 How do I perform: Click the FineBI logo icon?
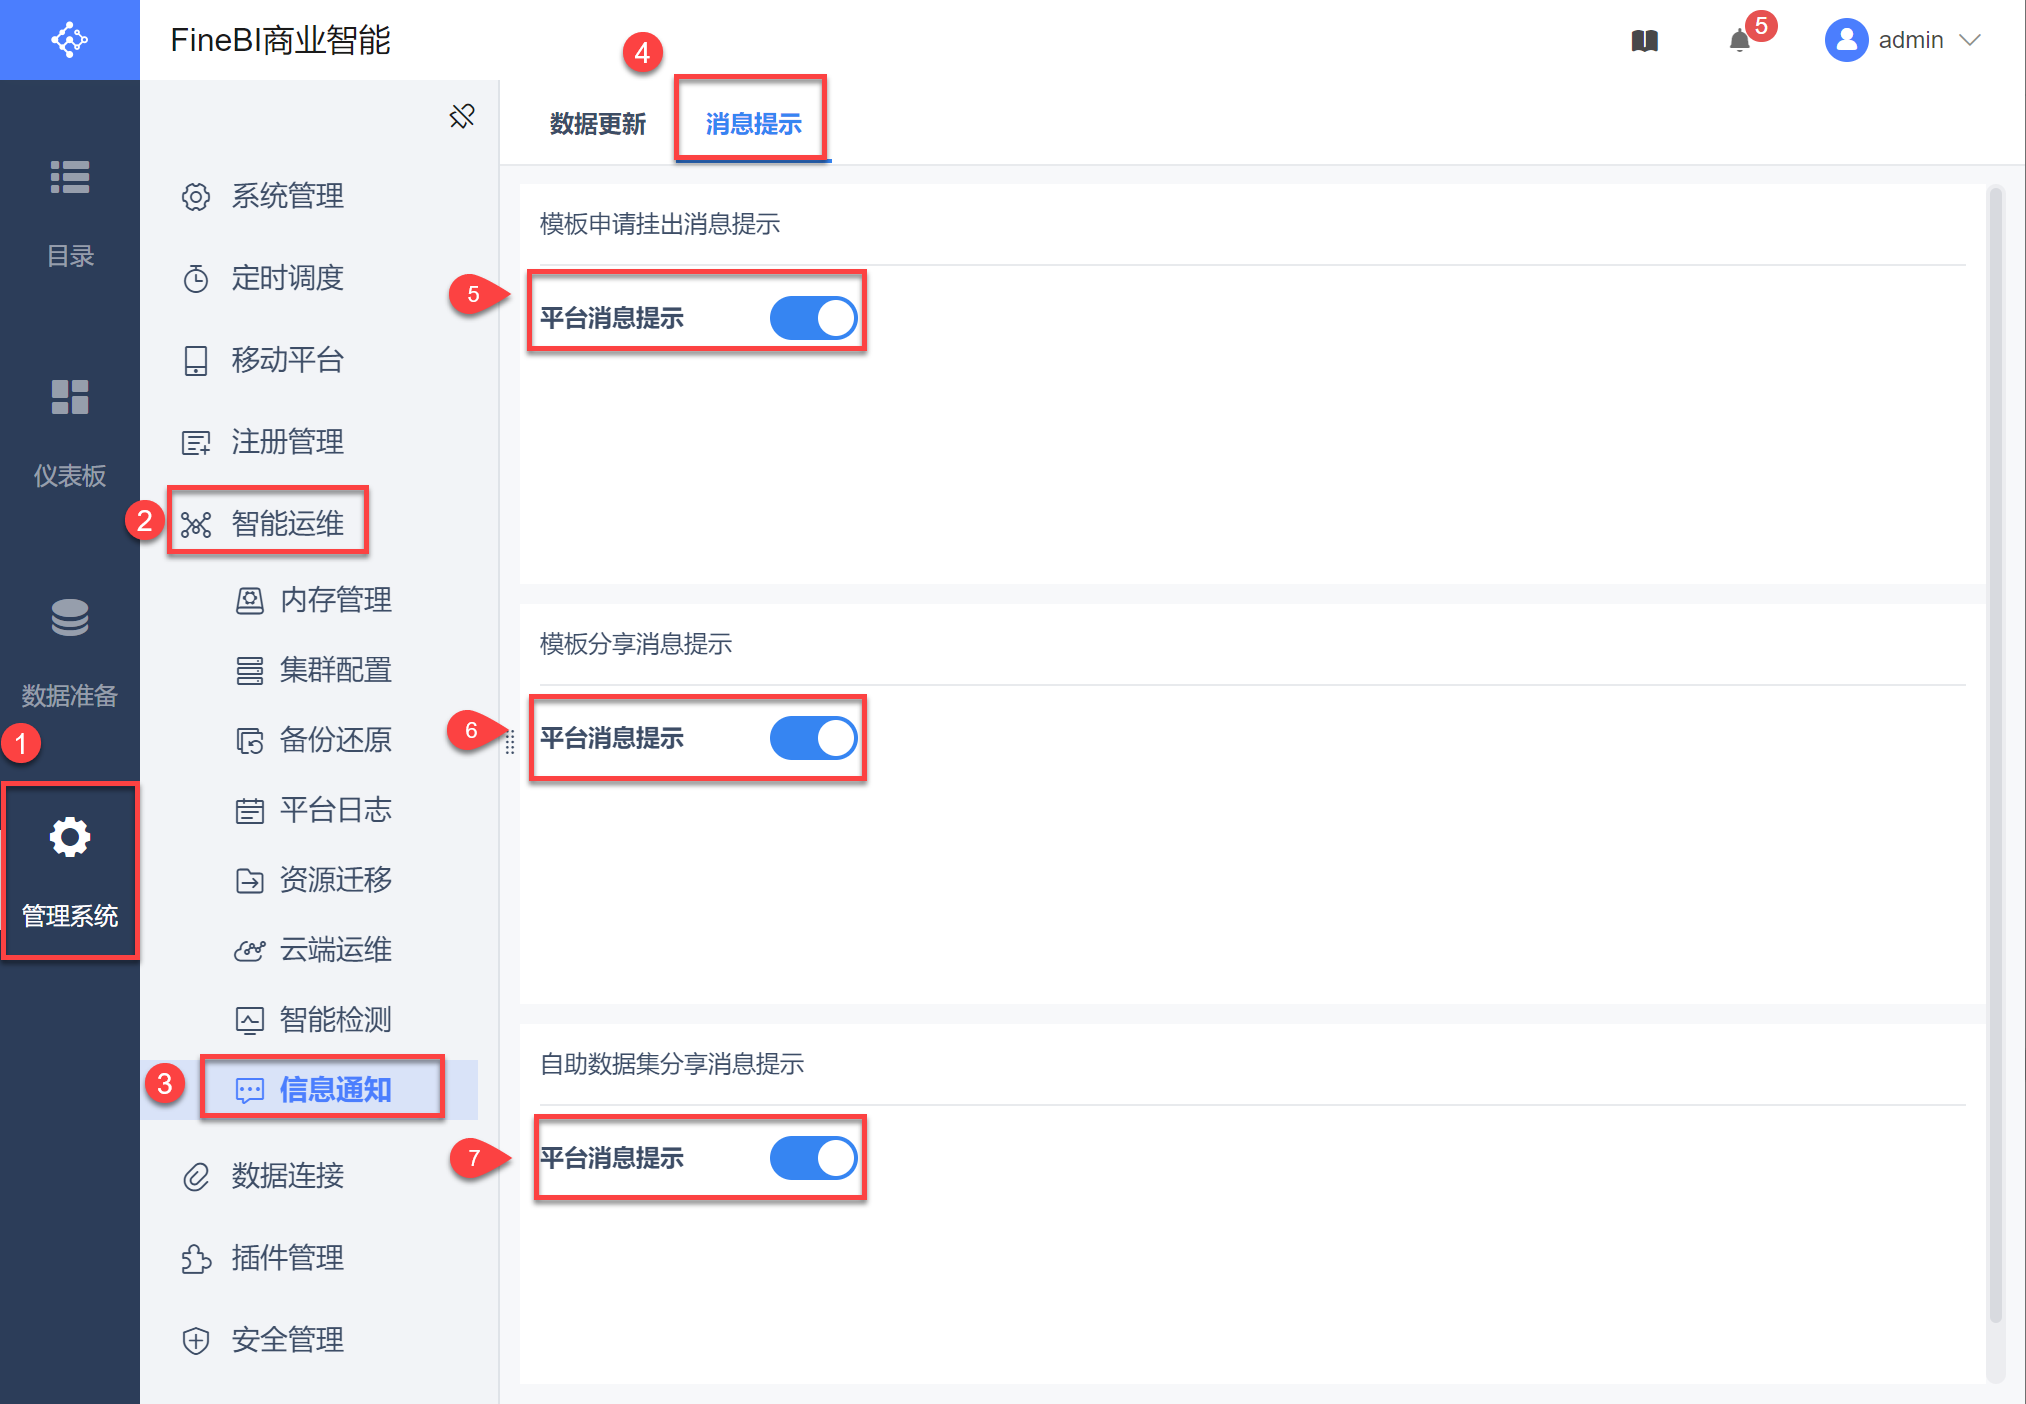[69, 40]
